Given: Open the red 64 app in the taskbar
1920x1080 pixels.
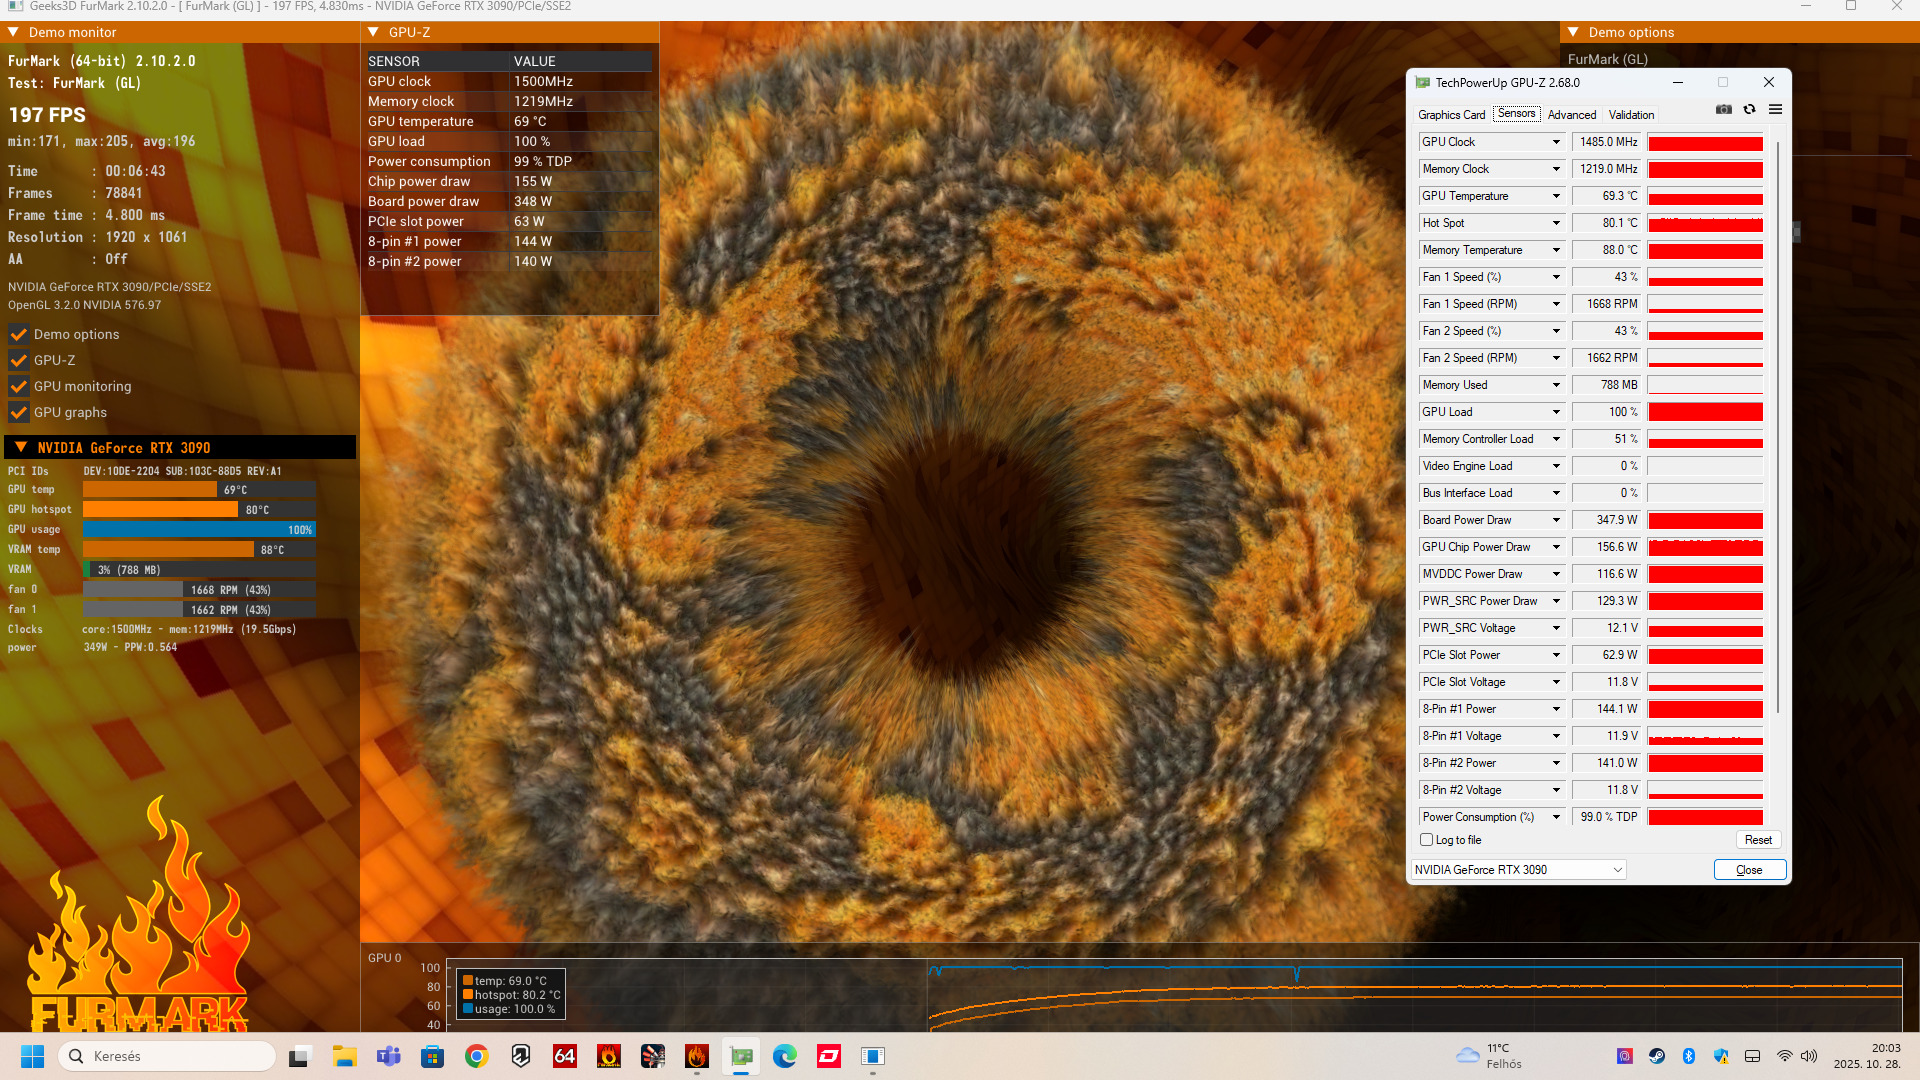Looking at the screenshot, I should click(565, 1056).
